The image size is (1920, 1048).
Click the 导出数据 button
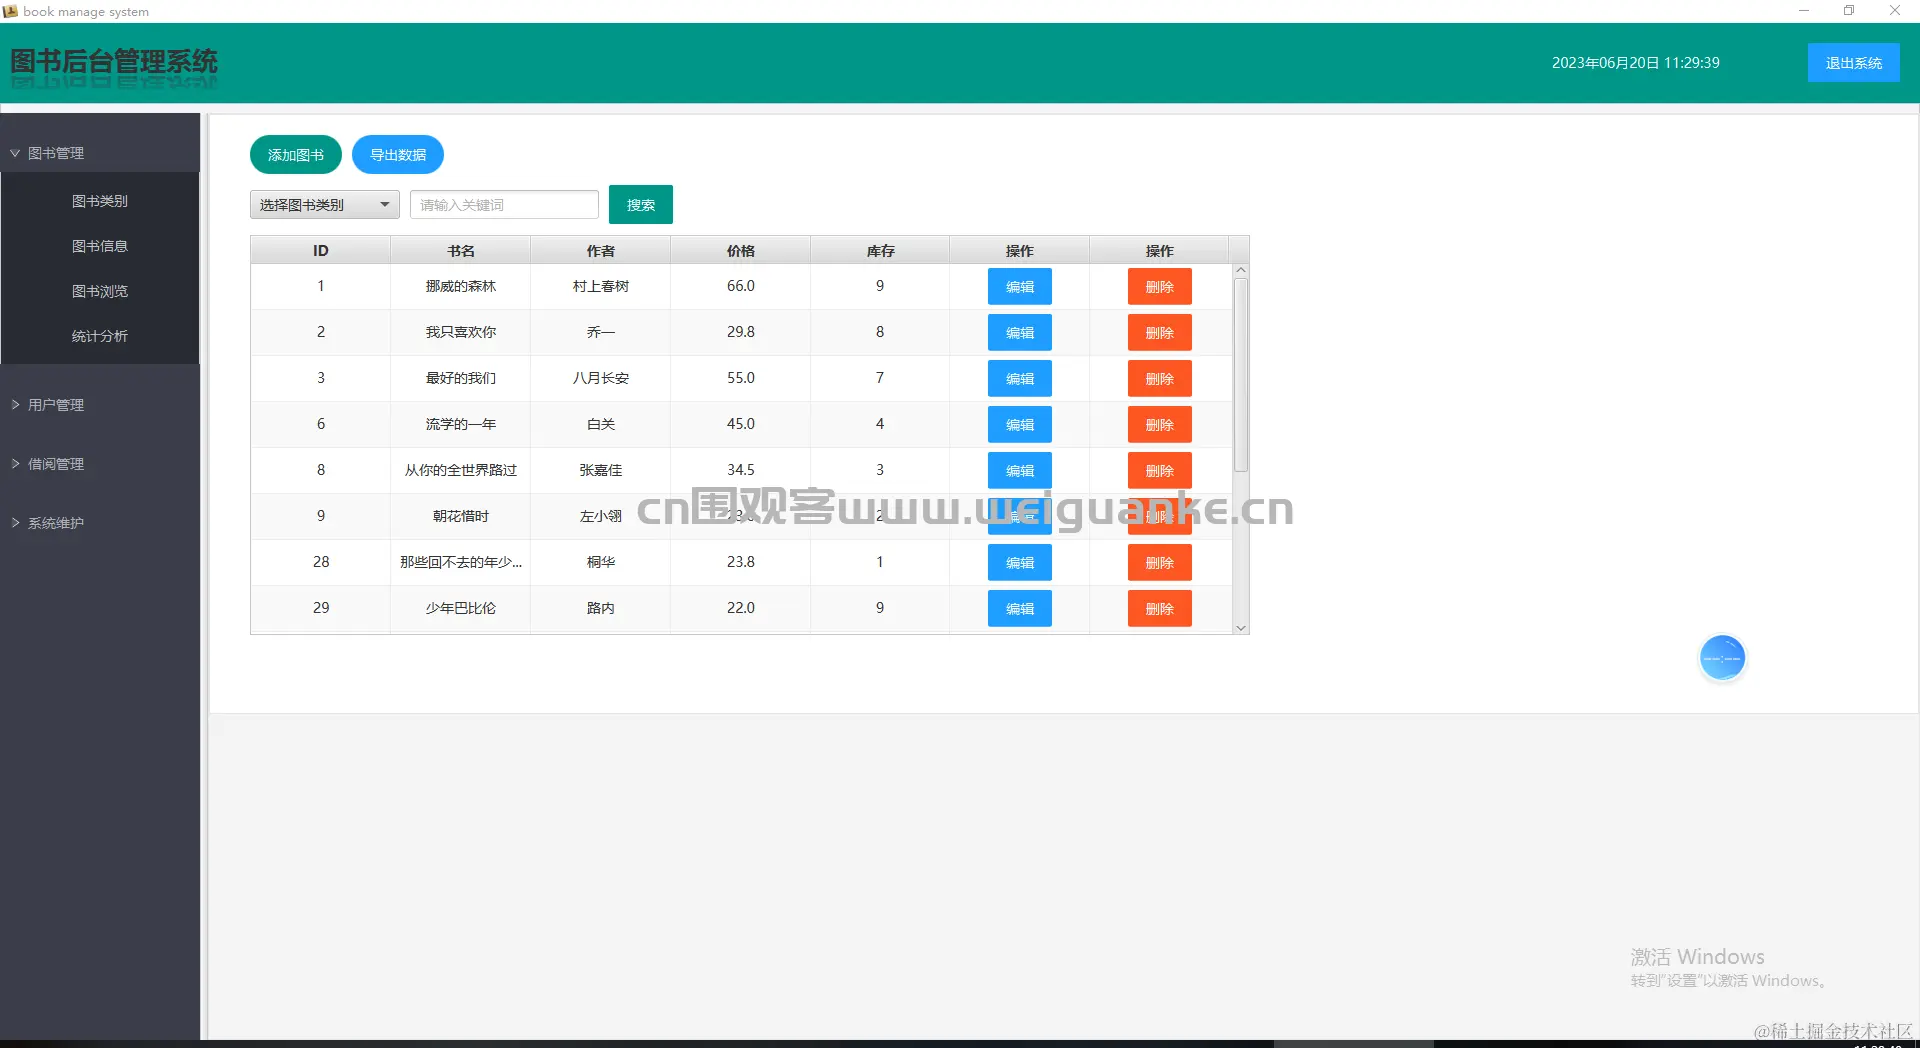[398, 155]
